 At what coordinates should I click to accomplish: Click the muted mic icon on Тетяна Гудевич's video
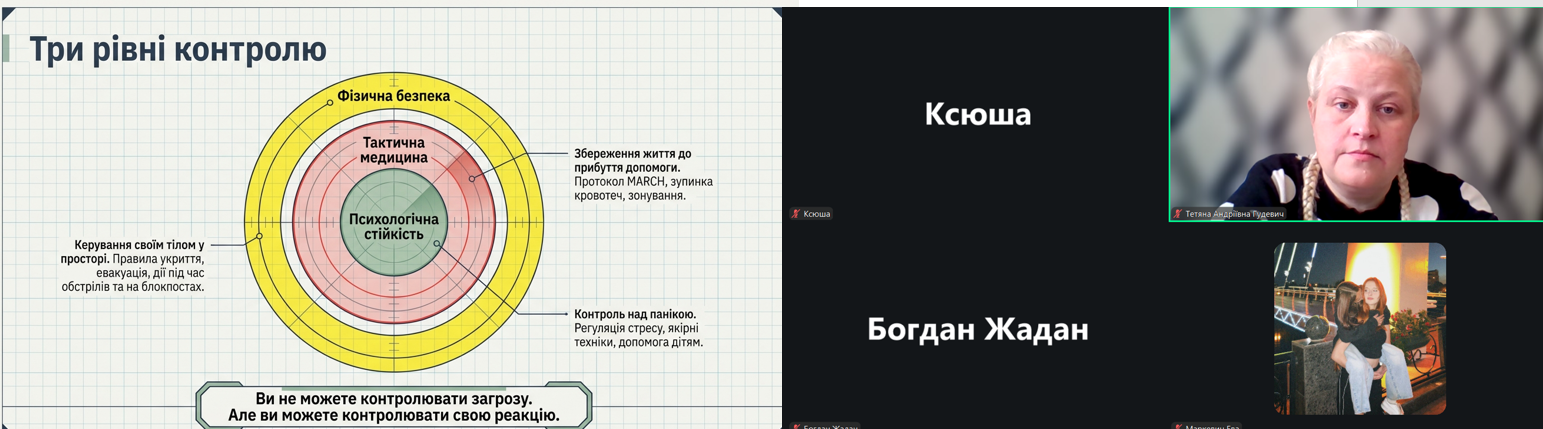point(1178,214)
